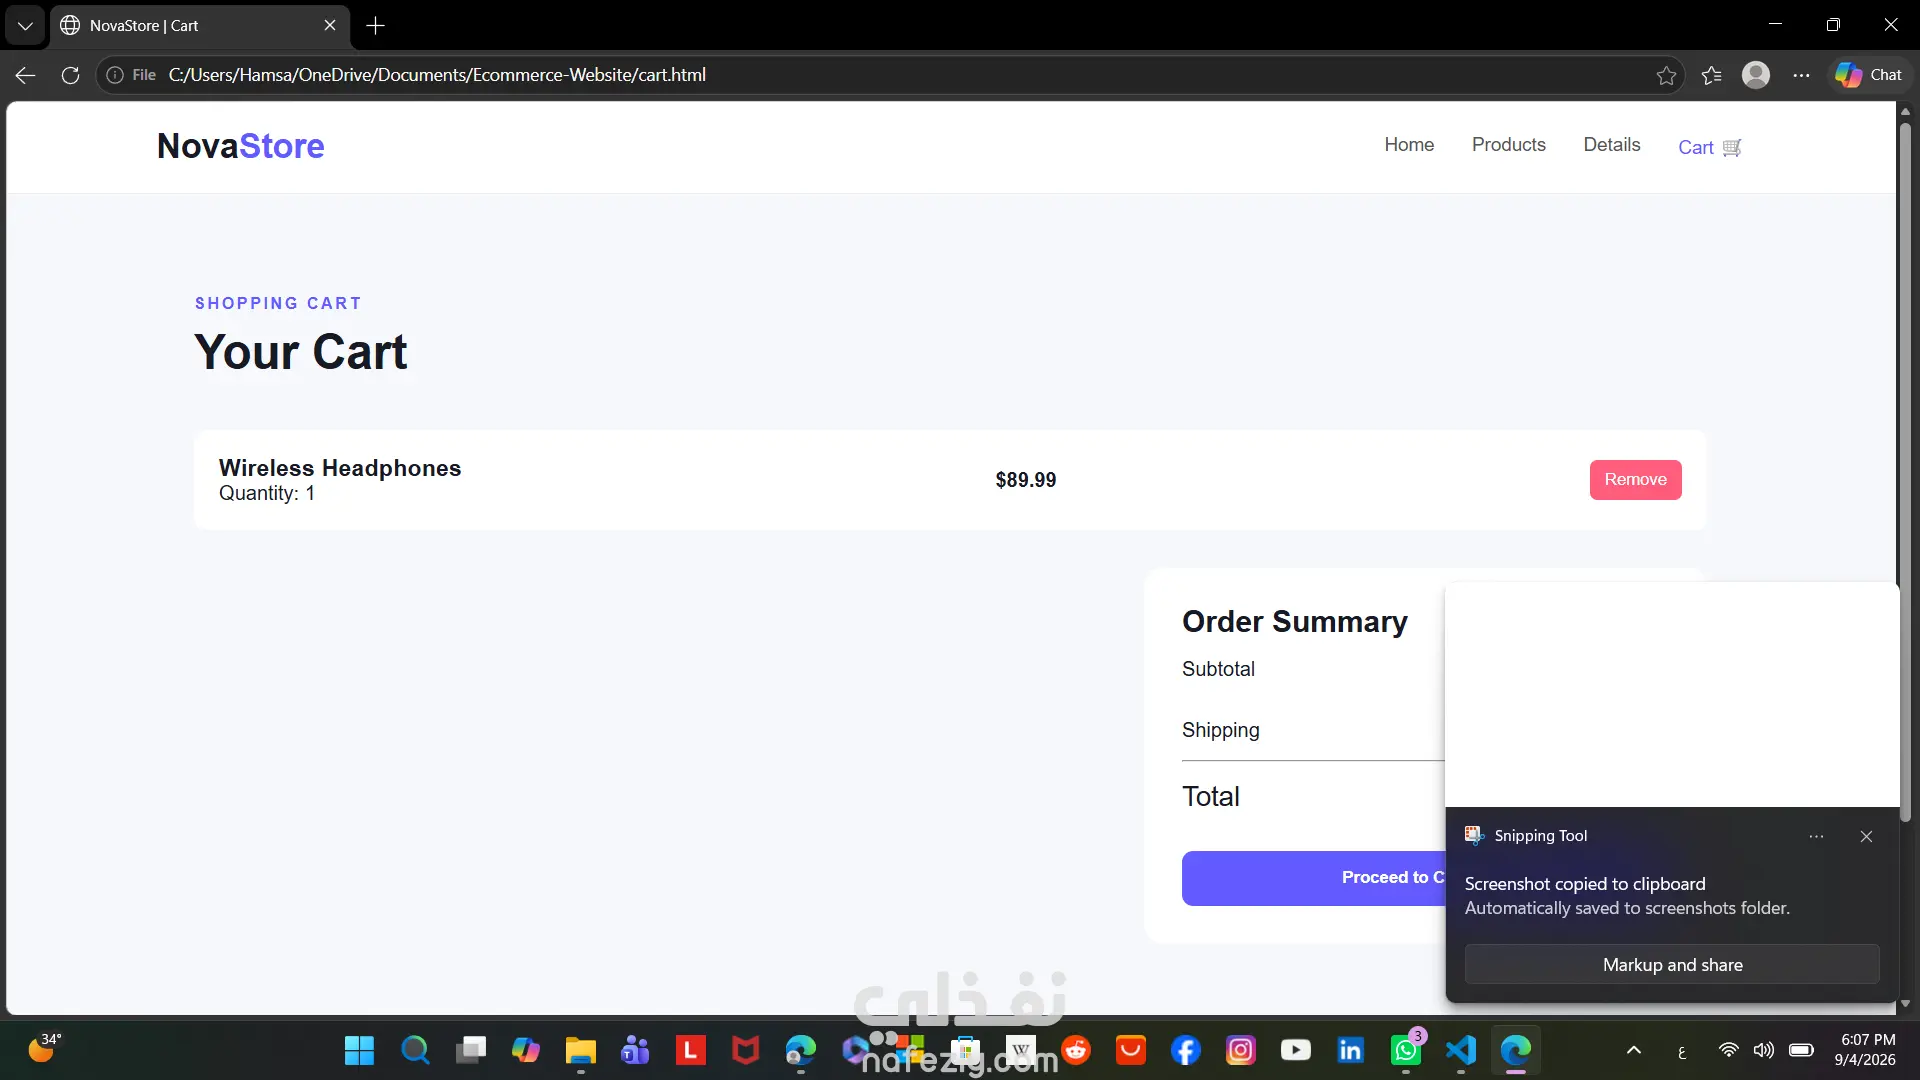1920x1080 pixels.
Task: Open Visual Studio Code from taskbar
Action: click(x=1461, y=1050)
